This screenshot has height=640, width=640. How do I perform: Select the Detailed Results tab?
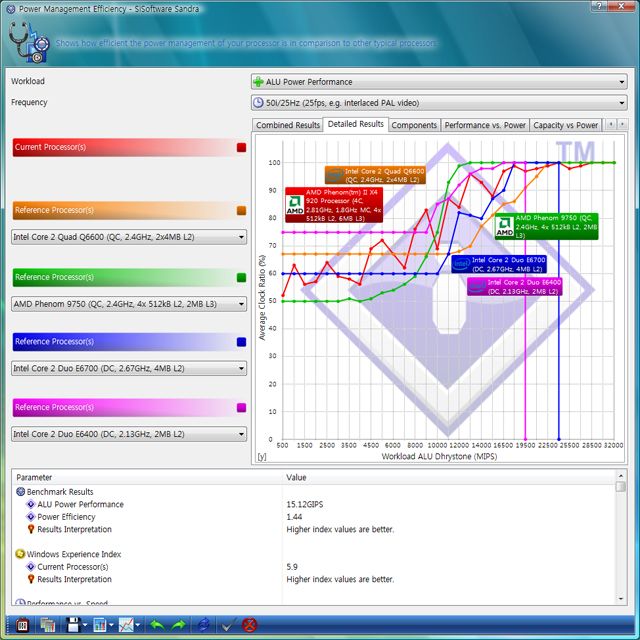tap(356, 124)
